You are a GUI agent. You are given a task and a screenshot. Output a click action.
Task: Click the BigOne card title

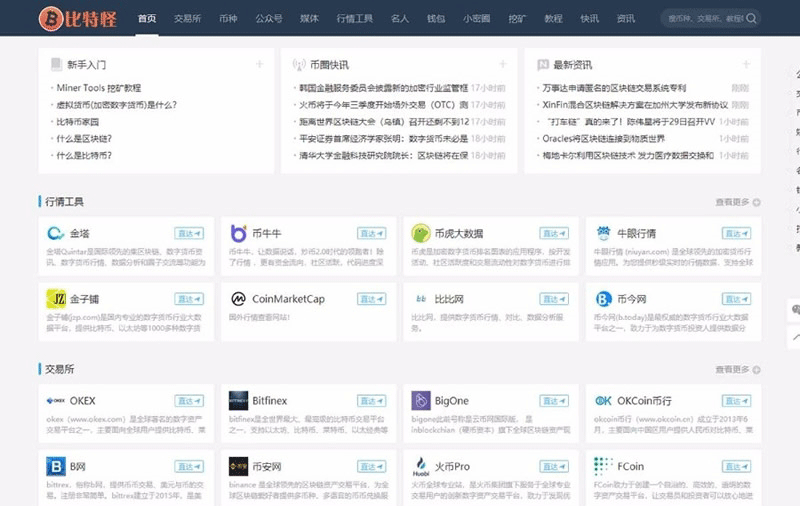click(452, 401)
